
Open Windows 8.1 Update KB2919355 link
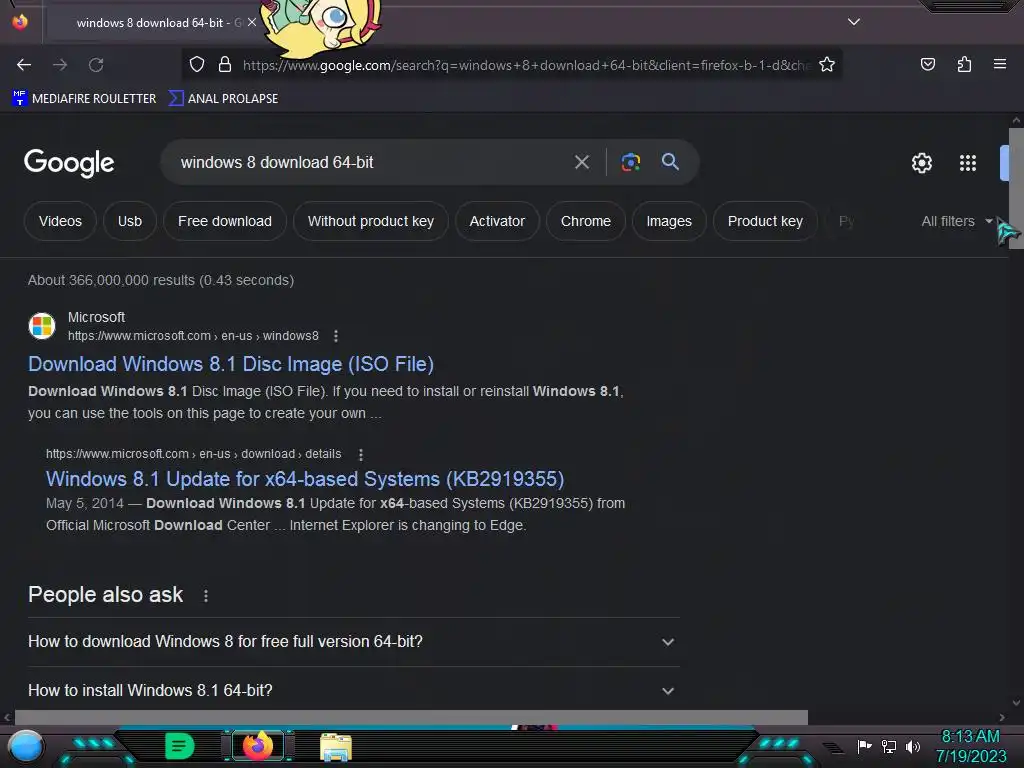(305, 479)
